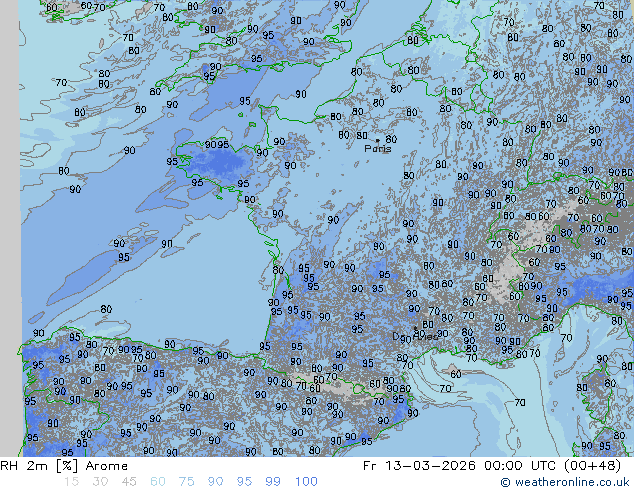The image size is (634, 490).
Task: Click the Paris city label
Action: pos(378,149)
